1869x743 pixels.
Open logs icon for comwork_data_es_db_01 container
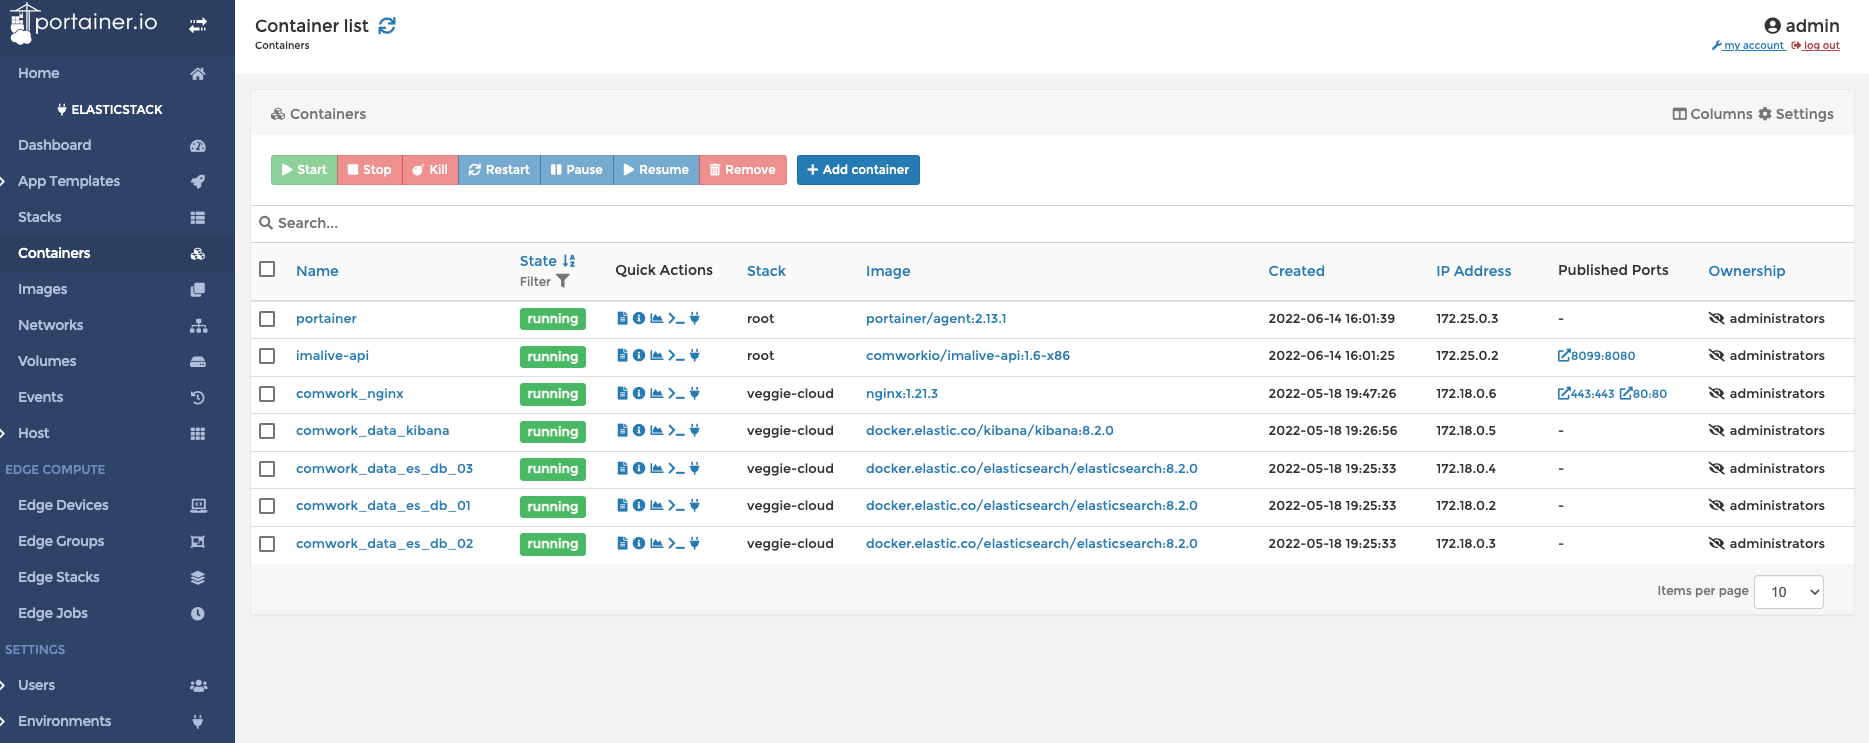(622, 506)
